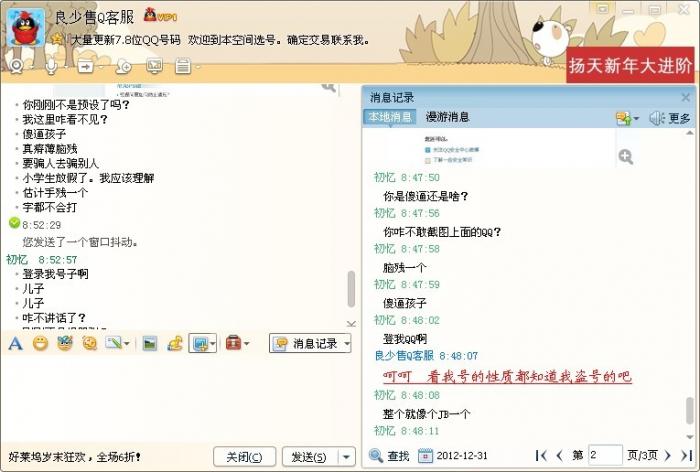This screenshot has width=700, height=472.
Task: Open the calendar date picker 2012-12-31
Action: click(x=453, y=455)
